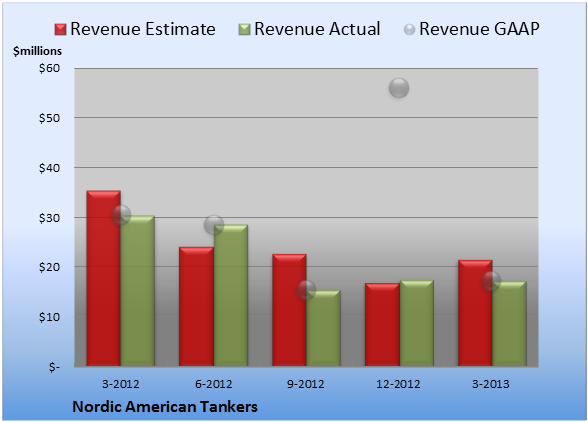Select the red estimate bar for 9-2012
Viewport: 588px width, 422px height.
[289, 310]
